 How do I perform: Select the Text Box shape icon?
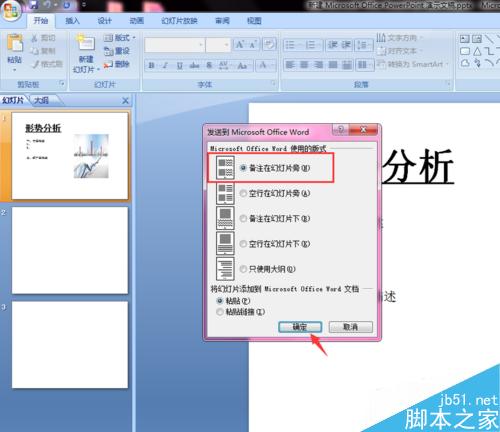coord(464,39)
